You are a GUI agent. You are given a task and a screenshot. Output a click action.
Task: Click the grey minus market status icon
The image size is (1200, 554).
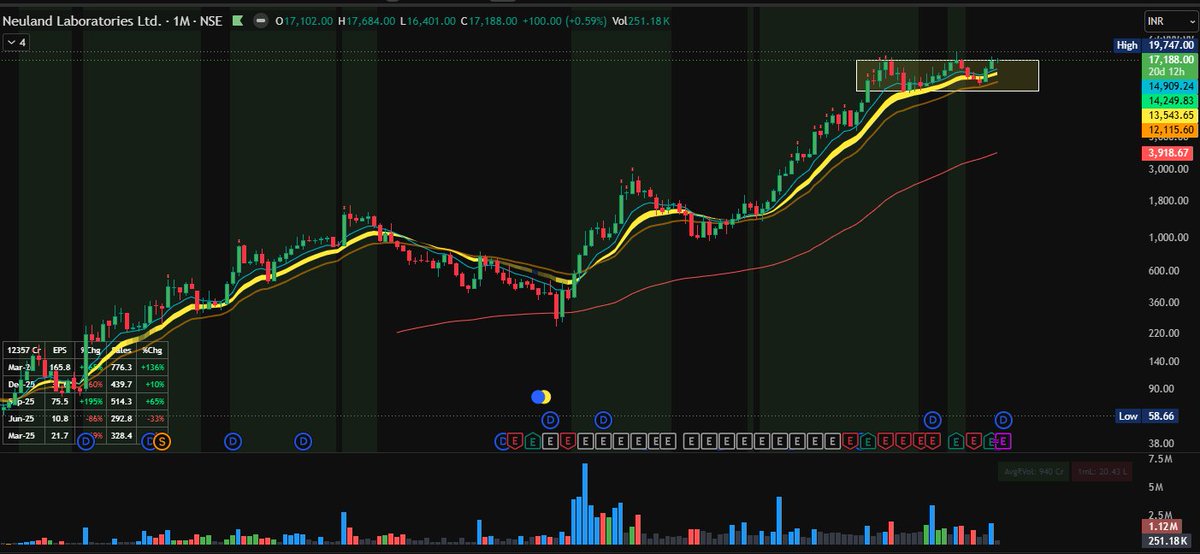261,20
